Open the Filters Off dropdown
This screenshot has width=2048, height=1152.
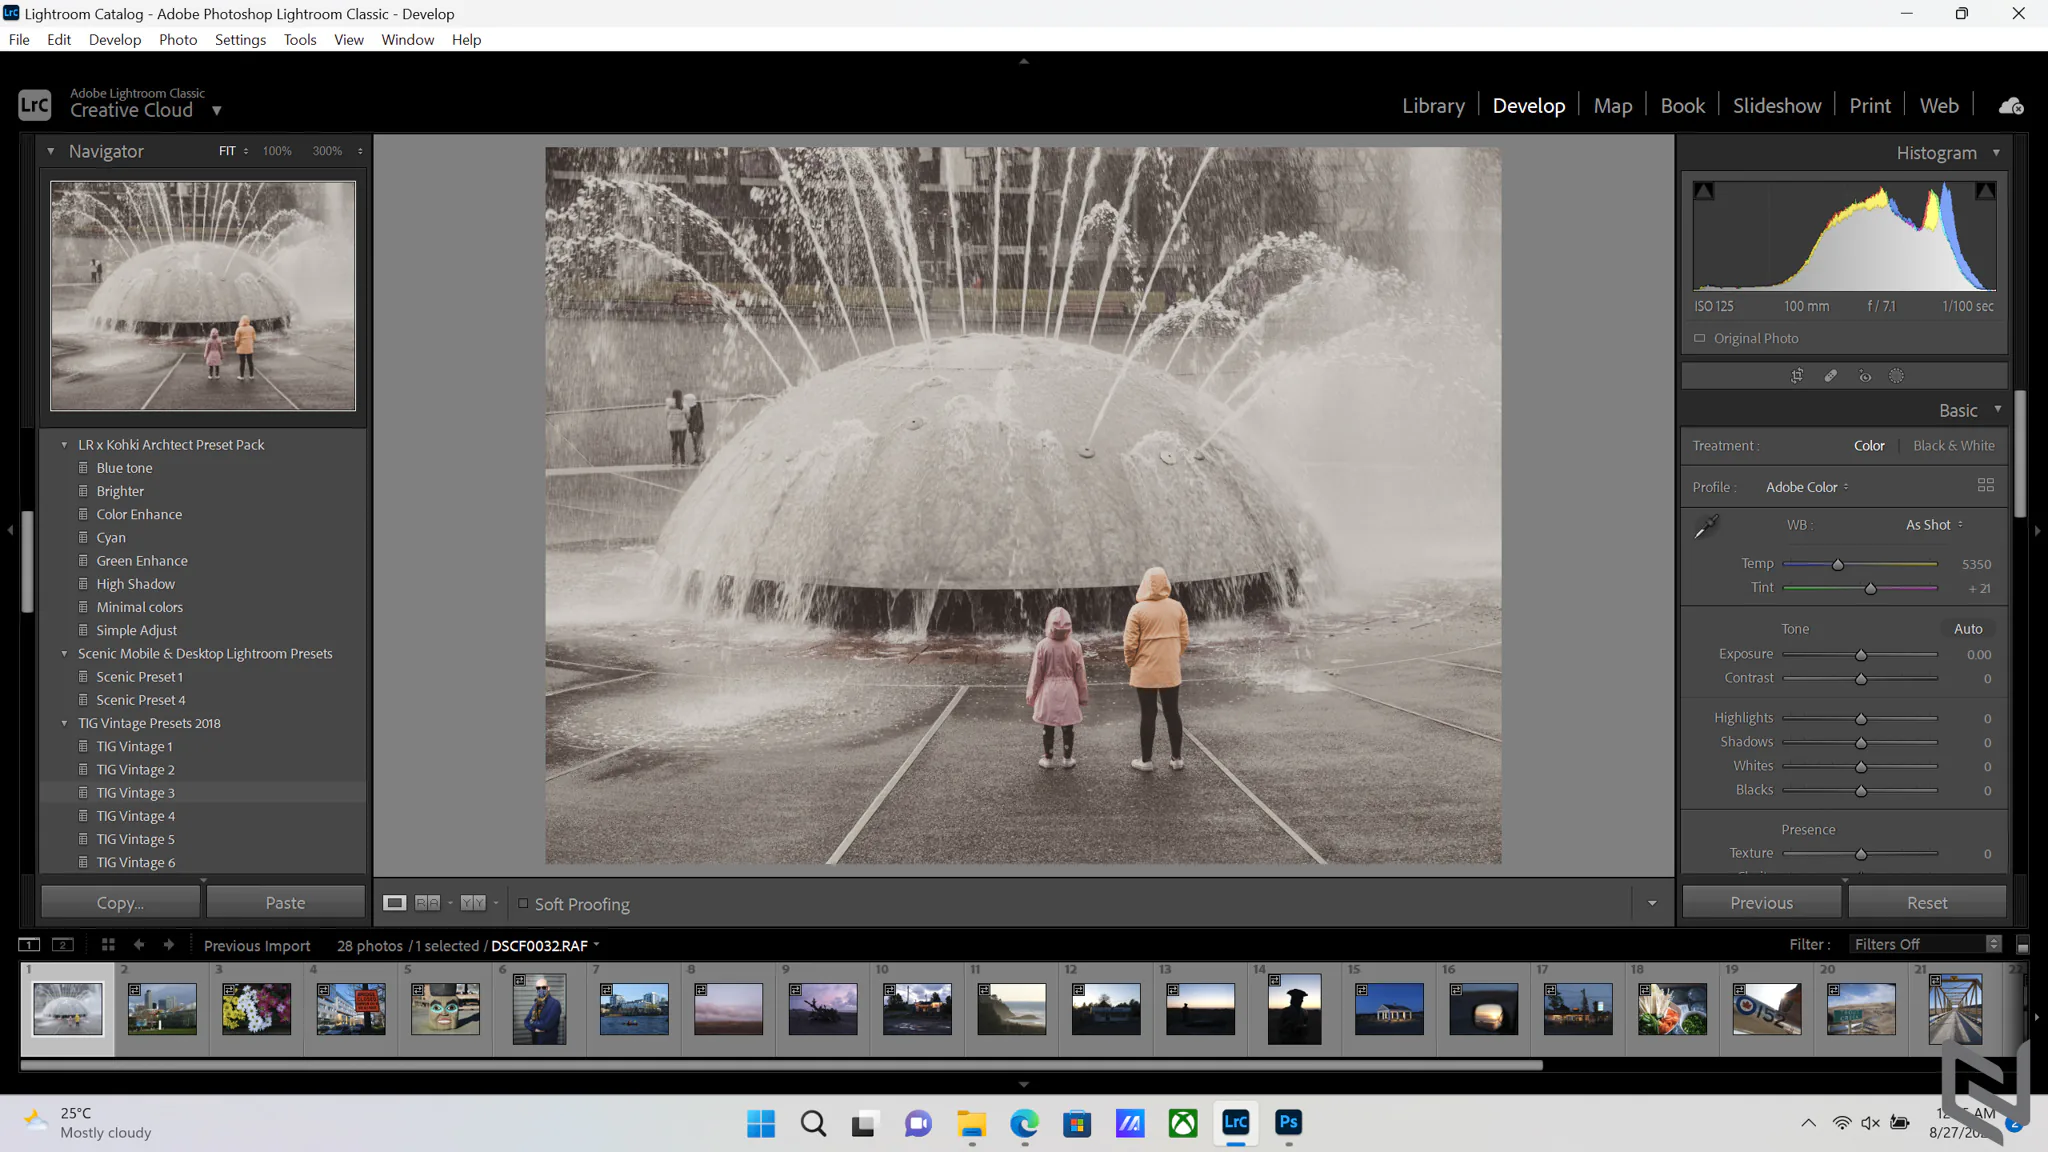pyautogui.click(x=1924, y=944)
